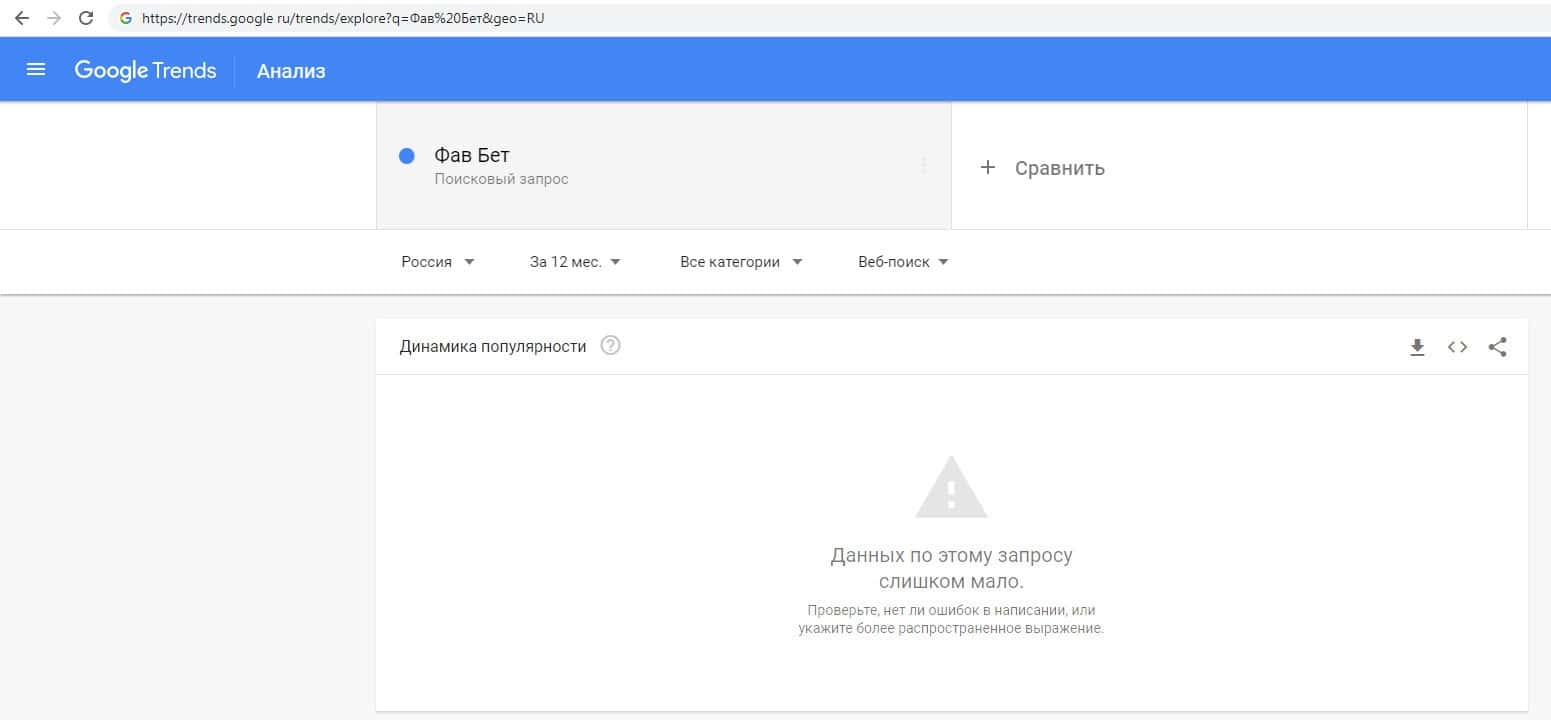Click the browser forward arrow
Viewport: 1551px width, 720px height.
point(54,18)
